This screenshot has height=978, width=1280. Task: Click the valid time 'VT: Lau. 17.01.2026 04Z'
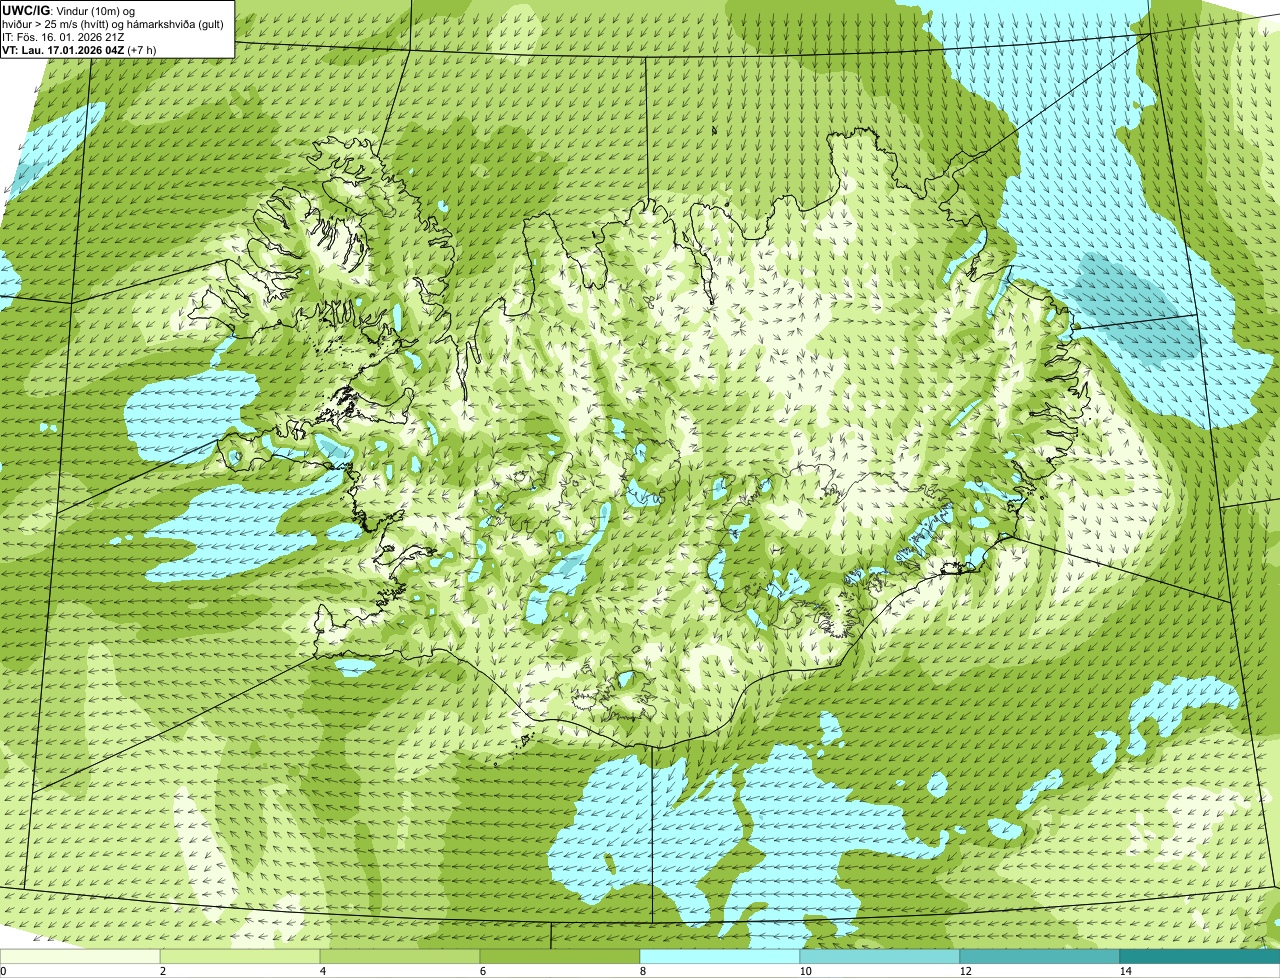click(64, 50)
